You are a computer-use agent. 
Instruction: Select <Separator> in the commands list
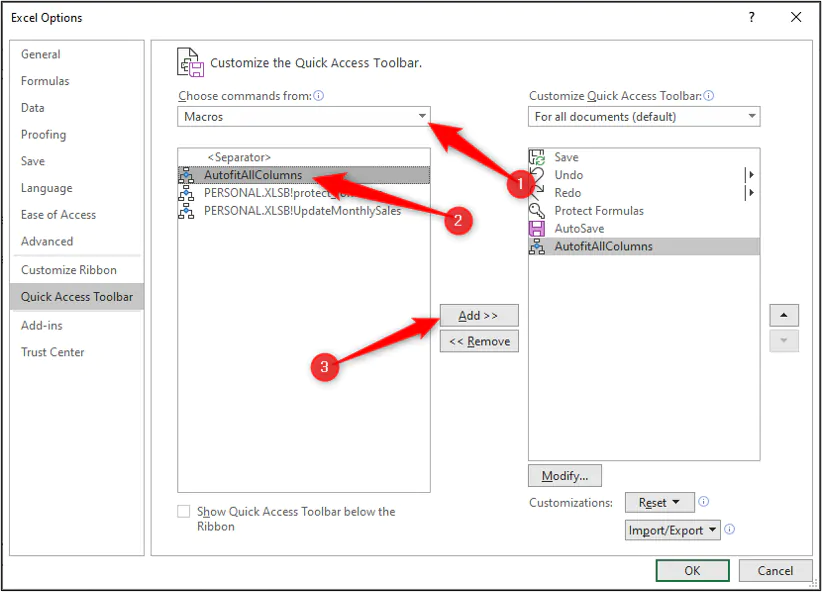click(304, 157)
